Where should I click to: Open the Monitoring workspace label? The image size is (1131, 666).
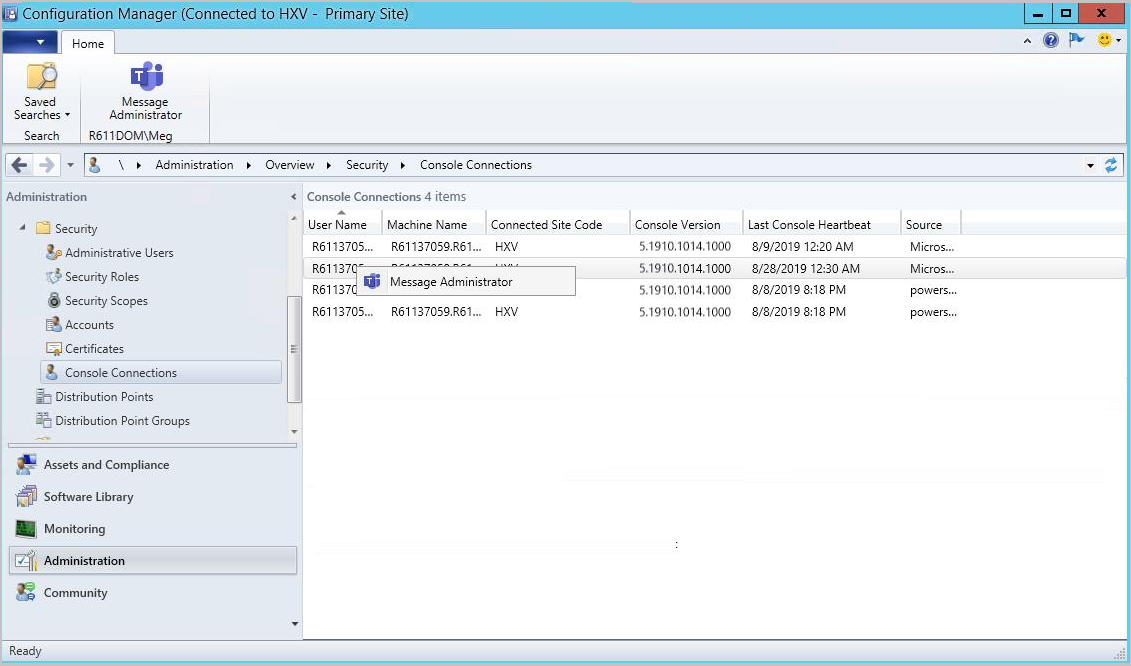74,529
